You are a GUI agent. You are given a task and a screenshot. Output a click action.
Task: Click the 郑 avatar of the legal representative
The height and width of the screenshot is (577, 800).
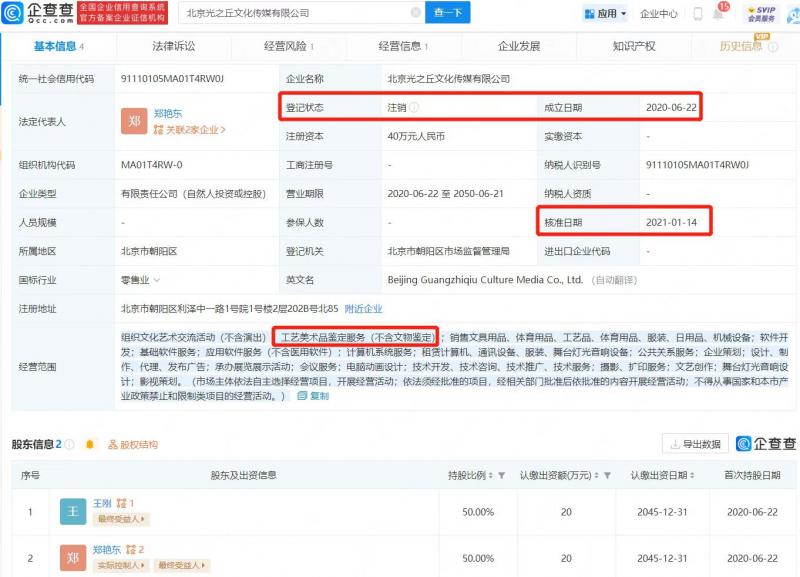click(x=134, y=121)
